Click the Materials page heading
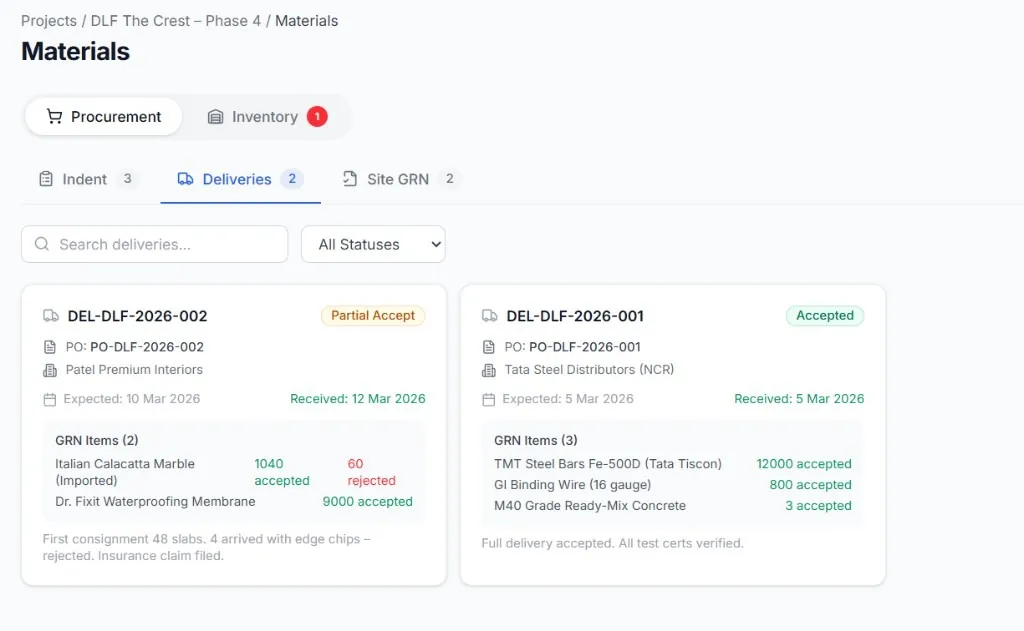Screen dimensions: 1024x631 76,52
